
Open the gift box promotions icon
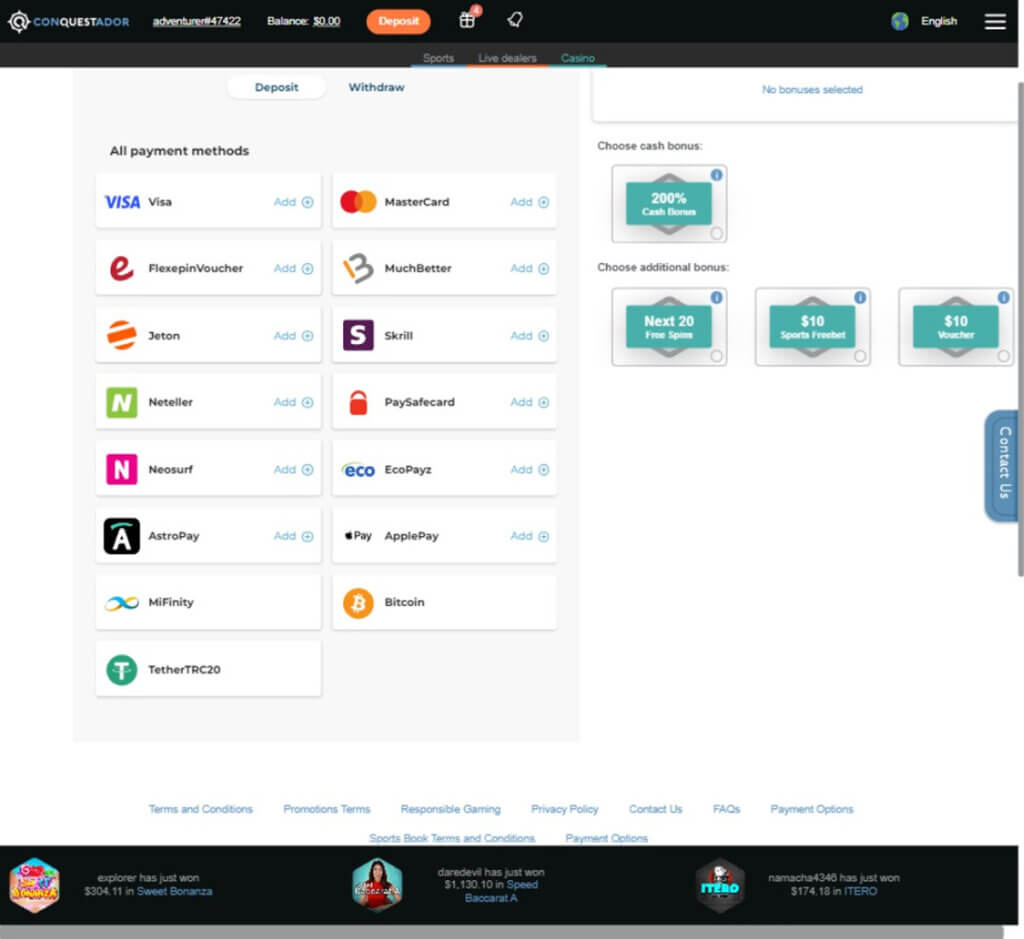coord(467,20)
